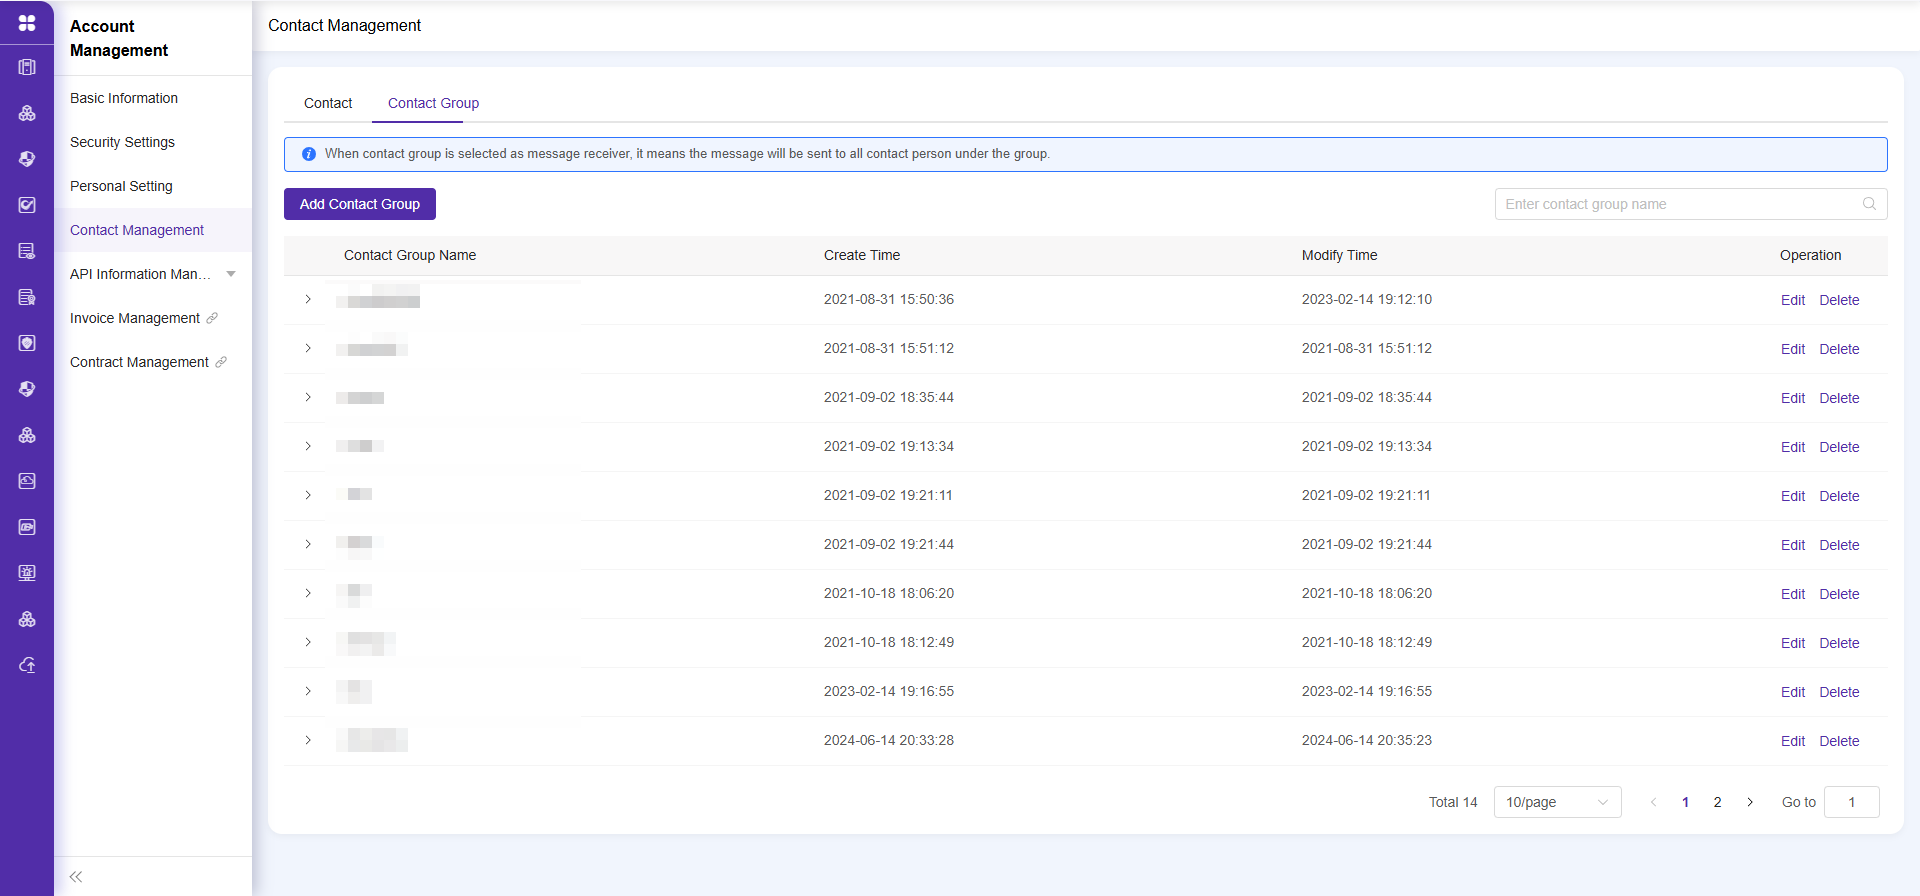Screen dimensions: 1920x896
Task: Click the previous page arrow
Action: 1653,802
